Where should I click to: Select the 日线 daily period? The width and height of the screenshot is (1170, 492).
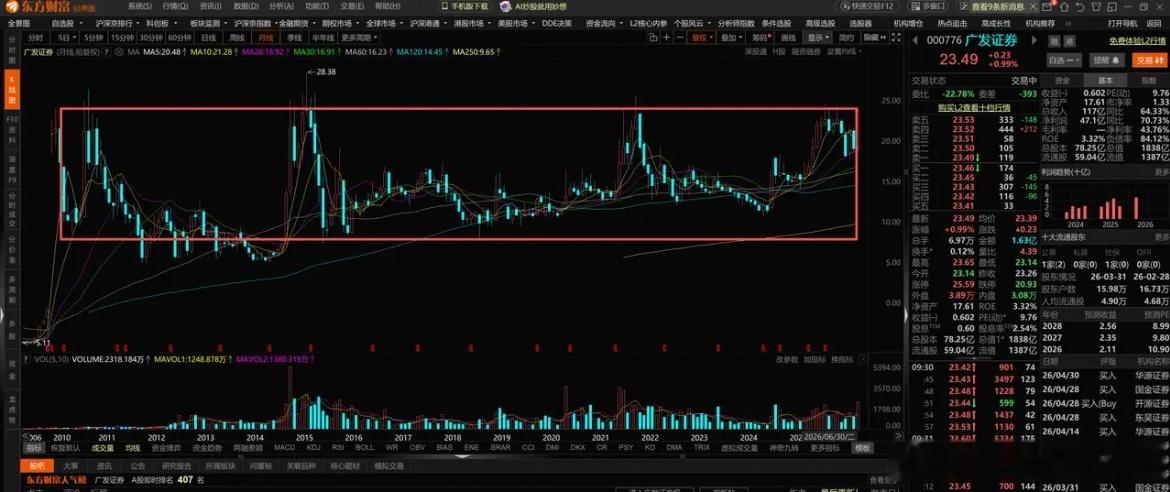coord(209,37)
